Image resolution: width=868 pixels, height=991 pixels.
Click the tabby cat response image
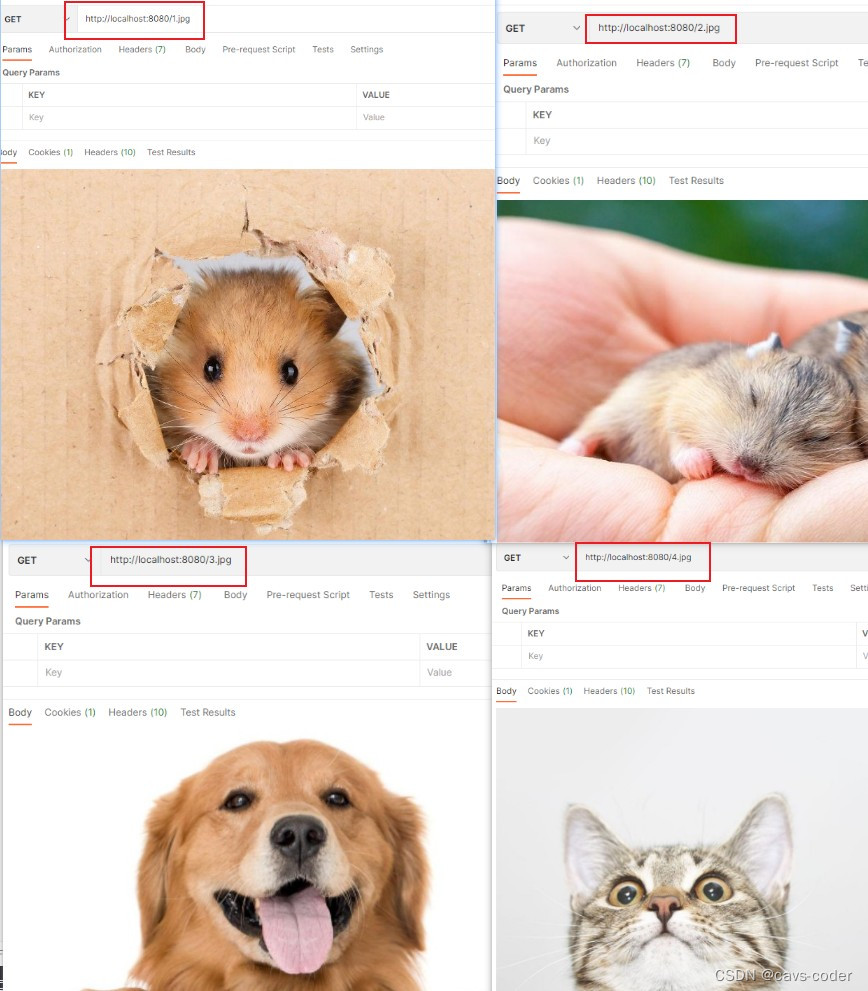tap(682, 849)
